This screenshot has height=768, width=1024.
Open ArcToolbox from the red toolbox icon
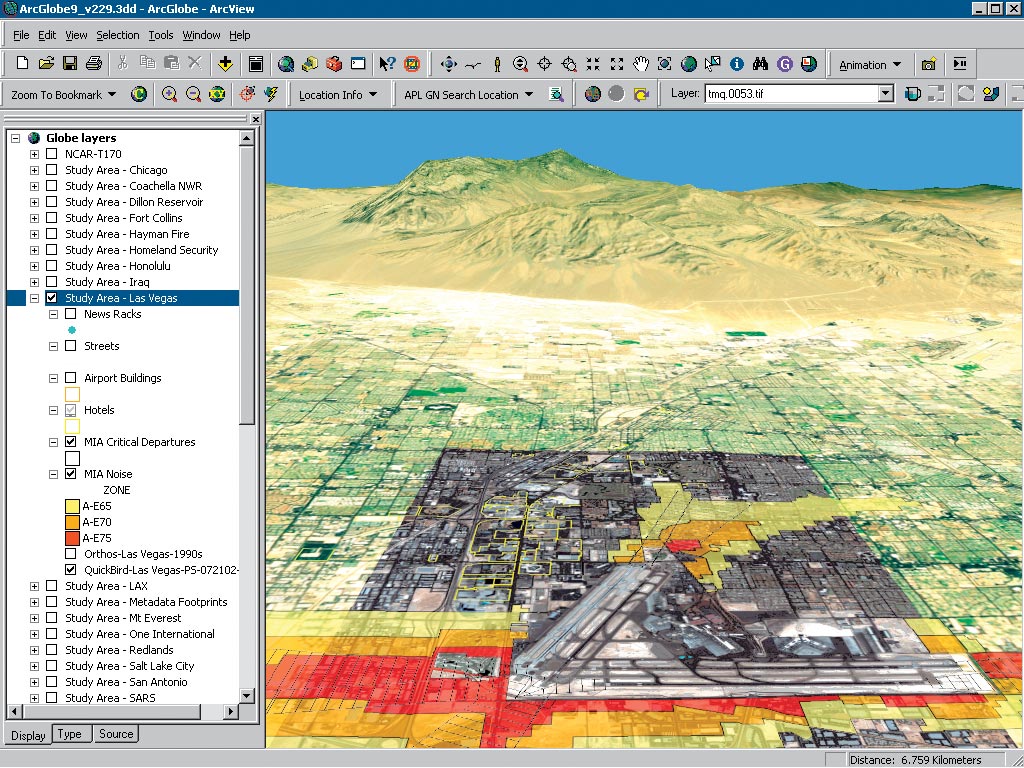pyautogui.click(x=334, y=64)
